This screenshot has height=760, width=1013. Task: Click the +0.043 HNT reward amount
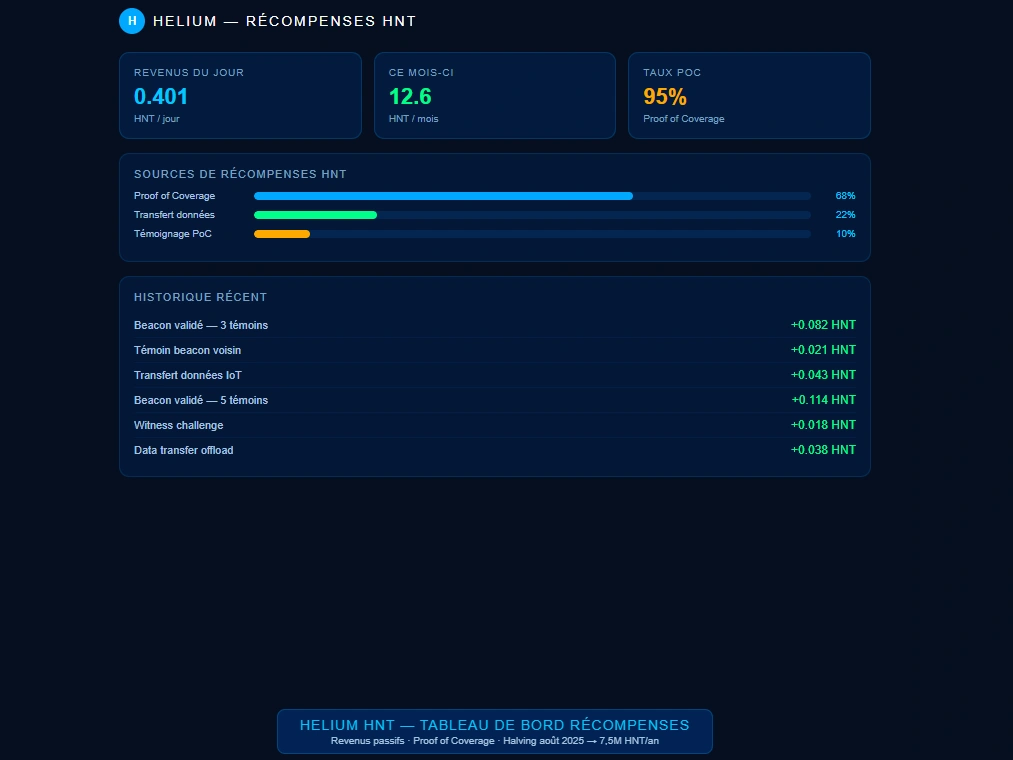click(x=823, y=375)
